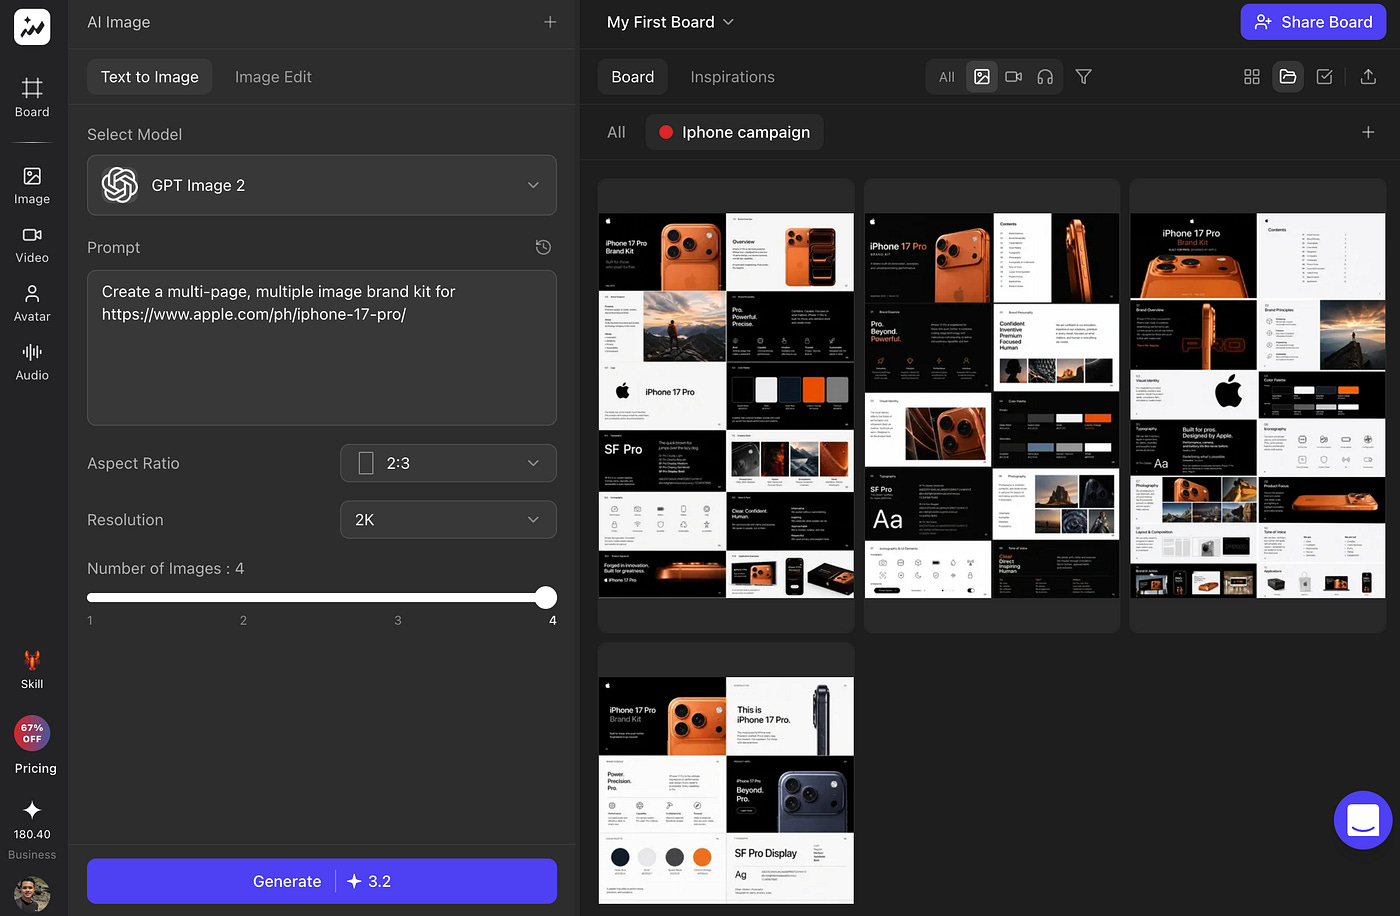Open the Board sidebar item
1400x916 pixels.
pos(32,98)
